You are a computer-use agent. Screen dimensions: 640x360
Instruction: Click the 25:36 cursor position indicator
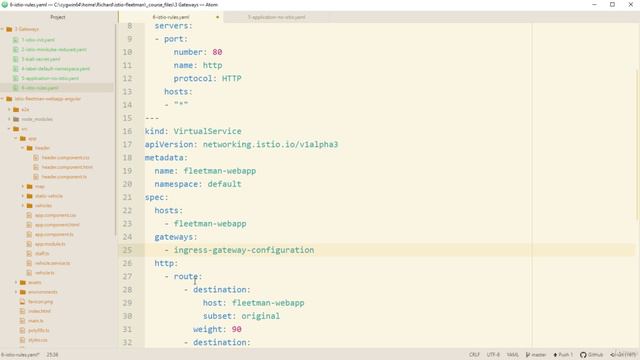point(52,355)
